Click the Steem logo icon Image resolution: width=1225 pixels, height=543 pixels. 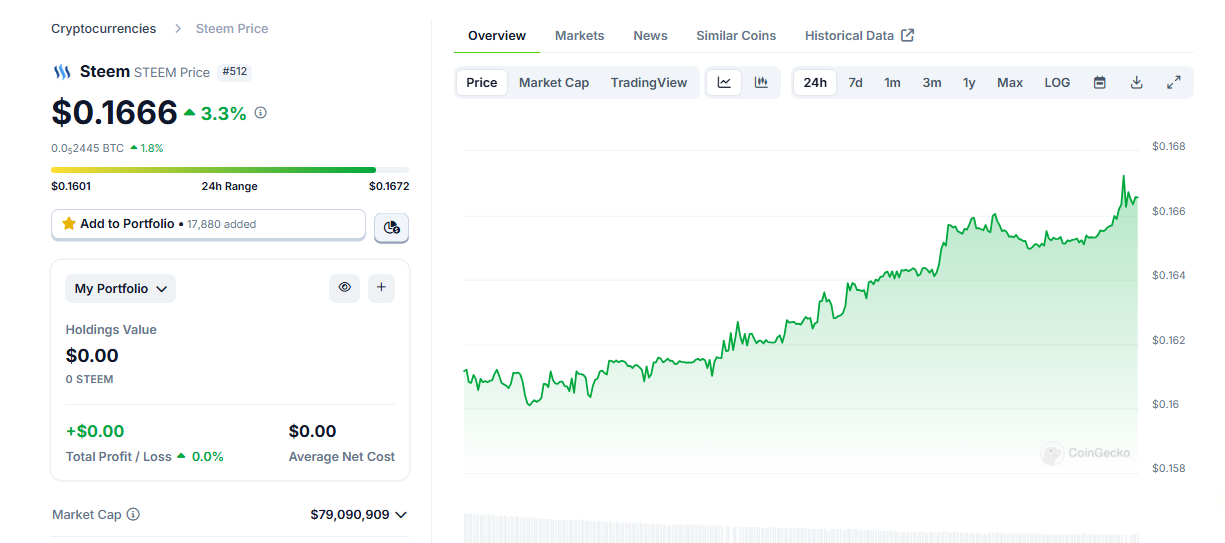[x=62, y=72]
